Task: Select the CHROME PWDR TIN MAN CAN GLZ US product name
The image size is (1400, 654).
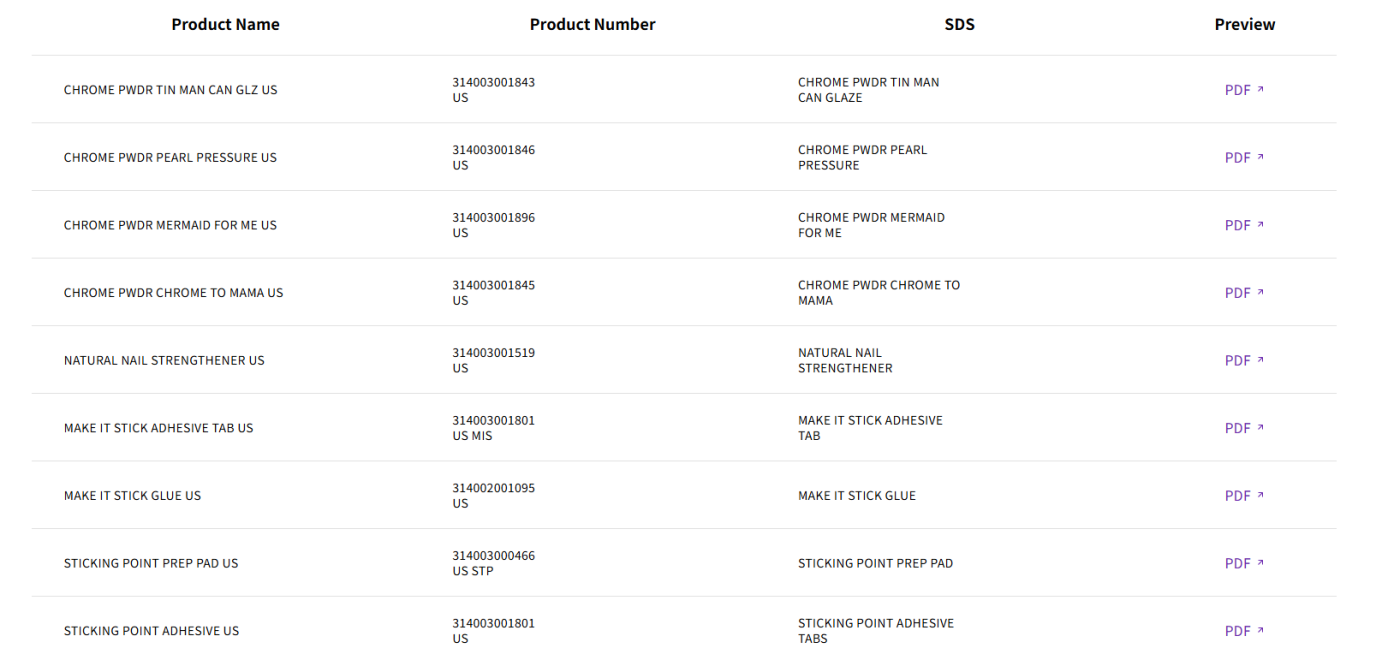Action: (170, 90)
